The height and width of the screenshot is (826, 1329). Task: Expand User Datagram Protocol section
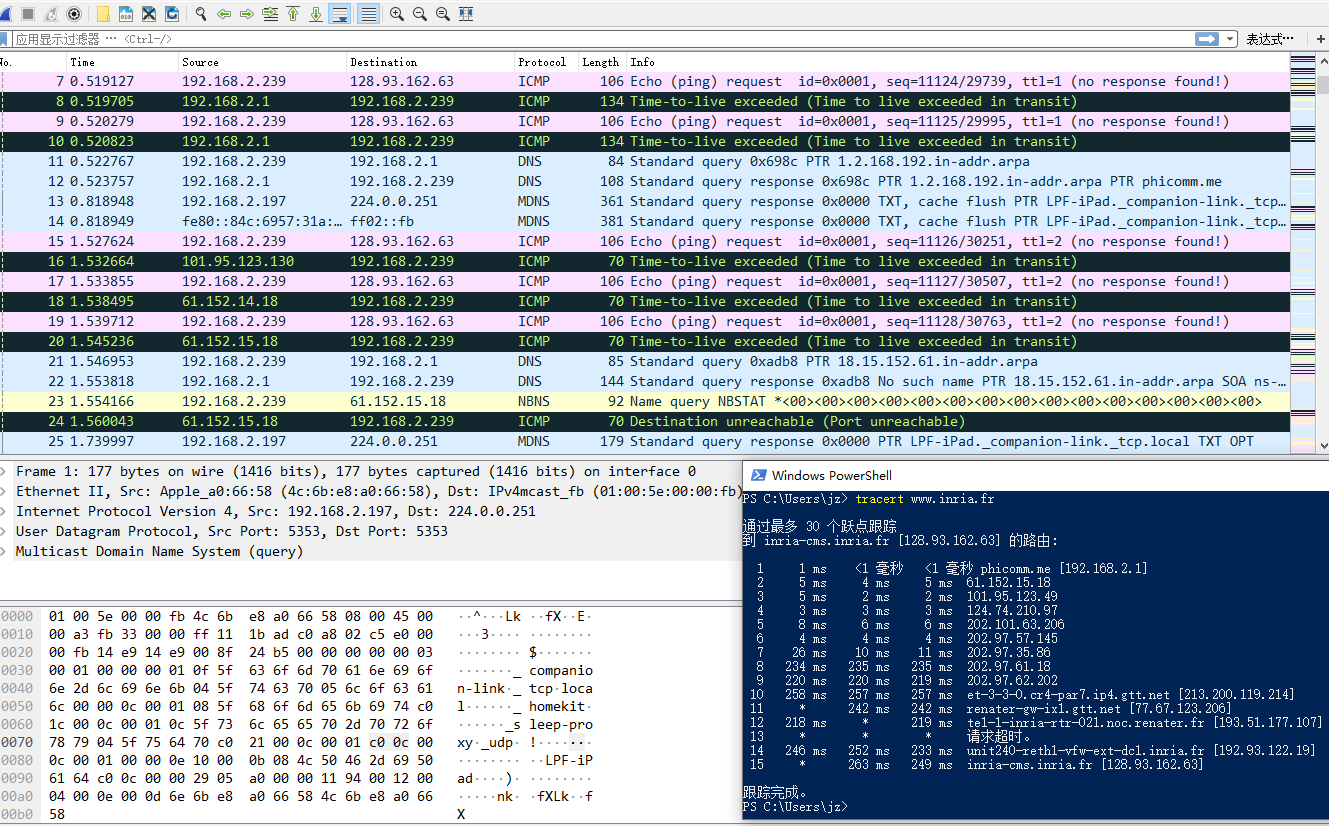tap(4, 531)
